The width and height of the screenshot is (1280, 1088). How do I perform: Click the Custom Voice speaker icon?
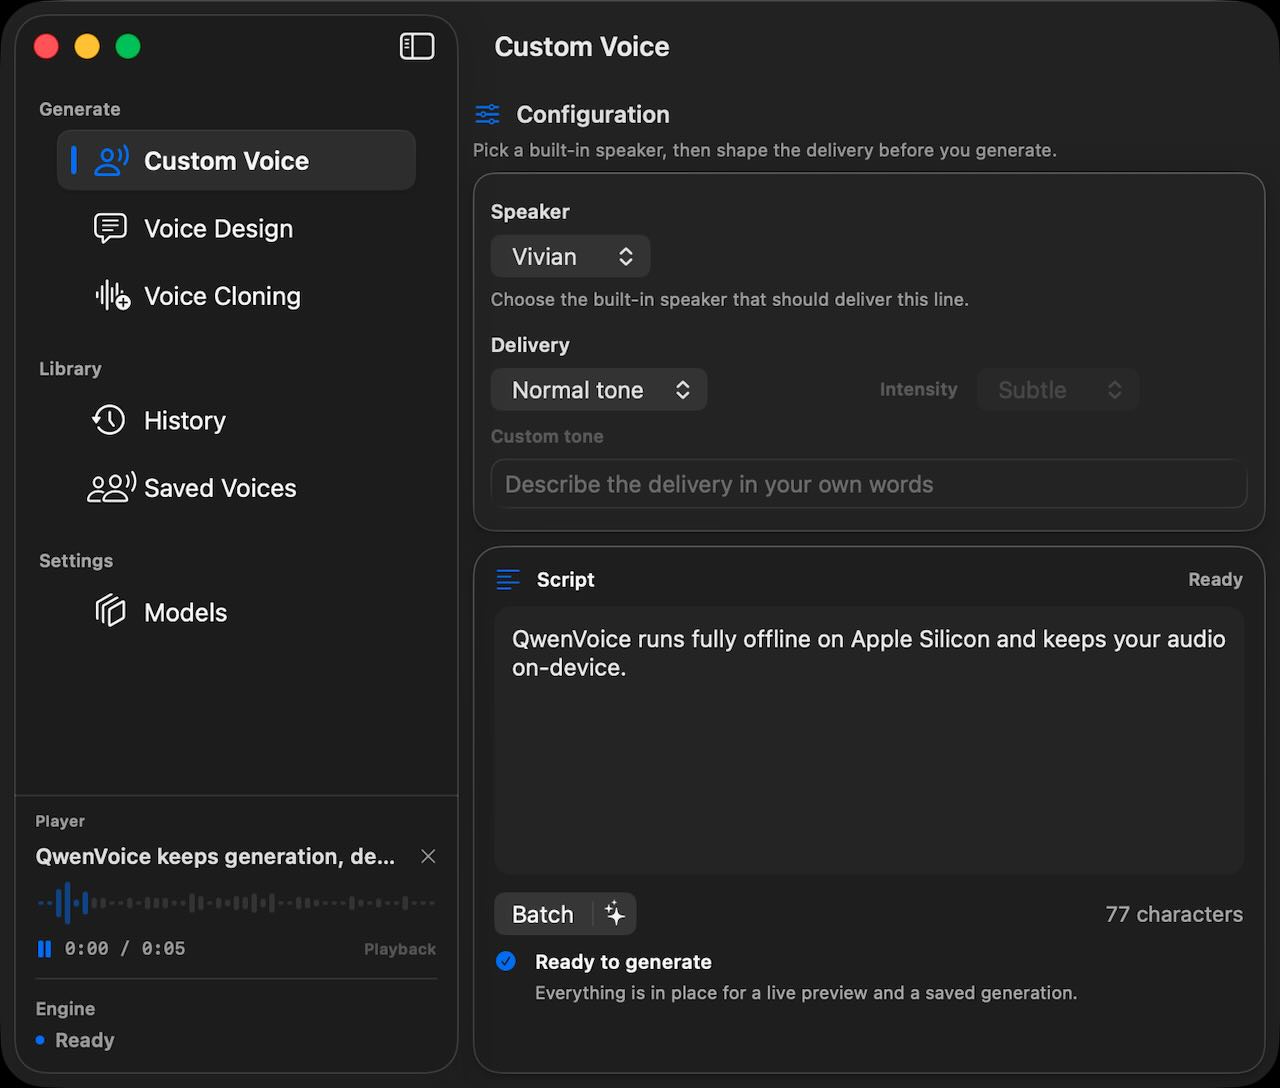pos(111,161)
